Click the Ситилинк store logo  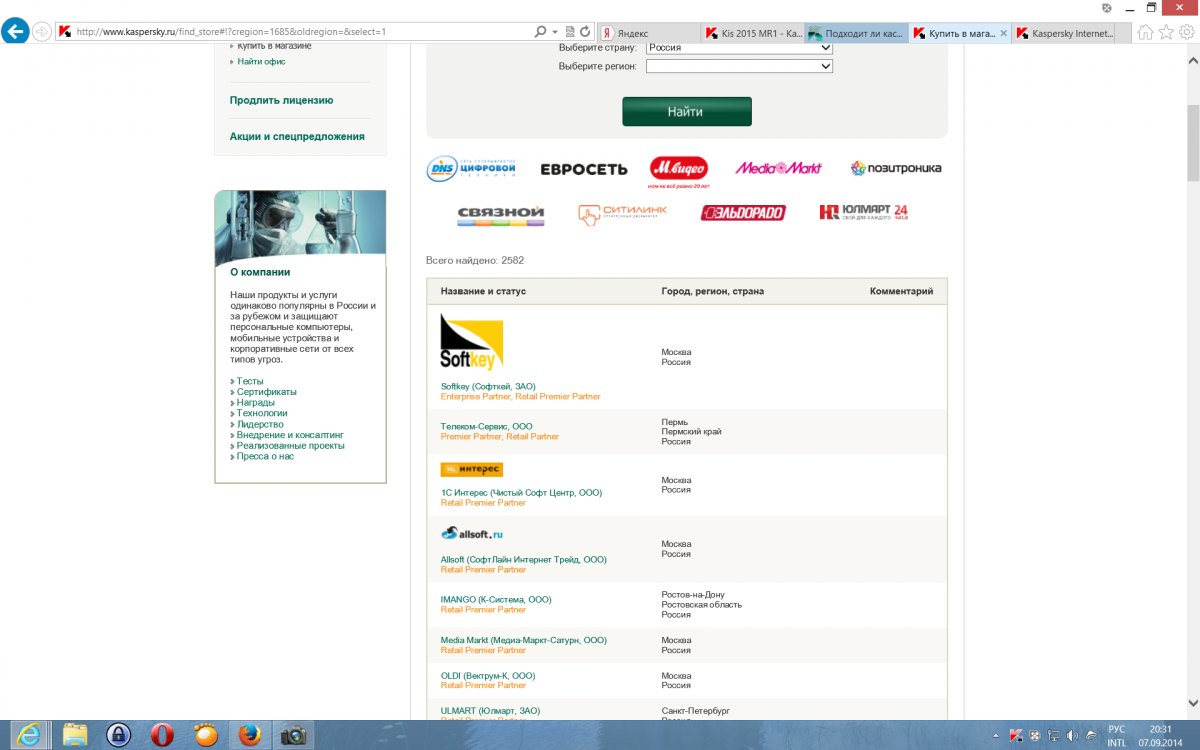[622, 213]
